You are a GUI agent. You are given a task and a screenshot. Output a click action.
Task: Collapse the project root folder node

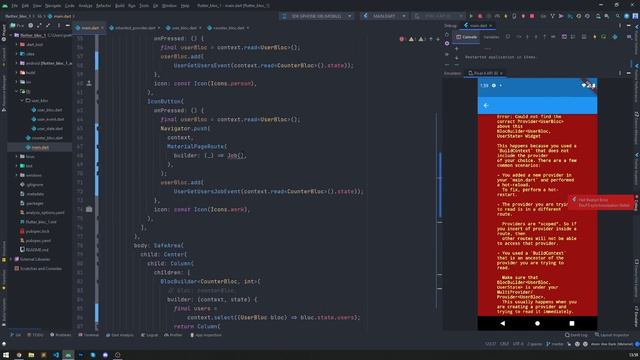(11, 35)
